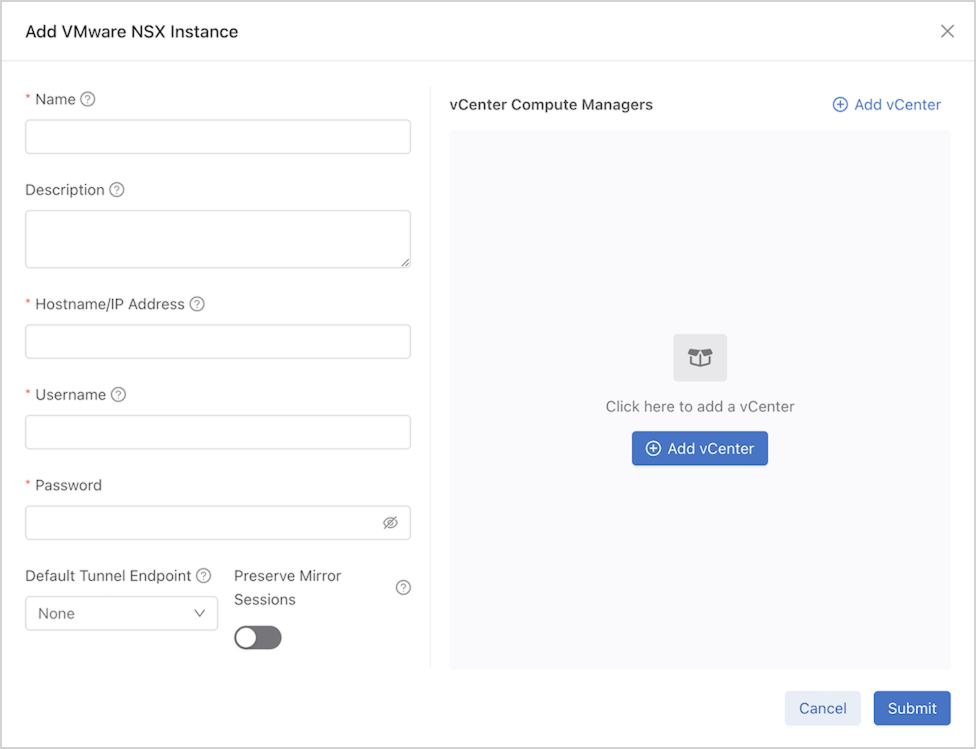
Task: Click the Cancel button
Action: click(822, 708)
